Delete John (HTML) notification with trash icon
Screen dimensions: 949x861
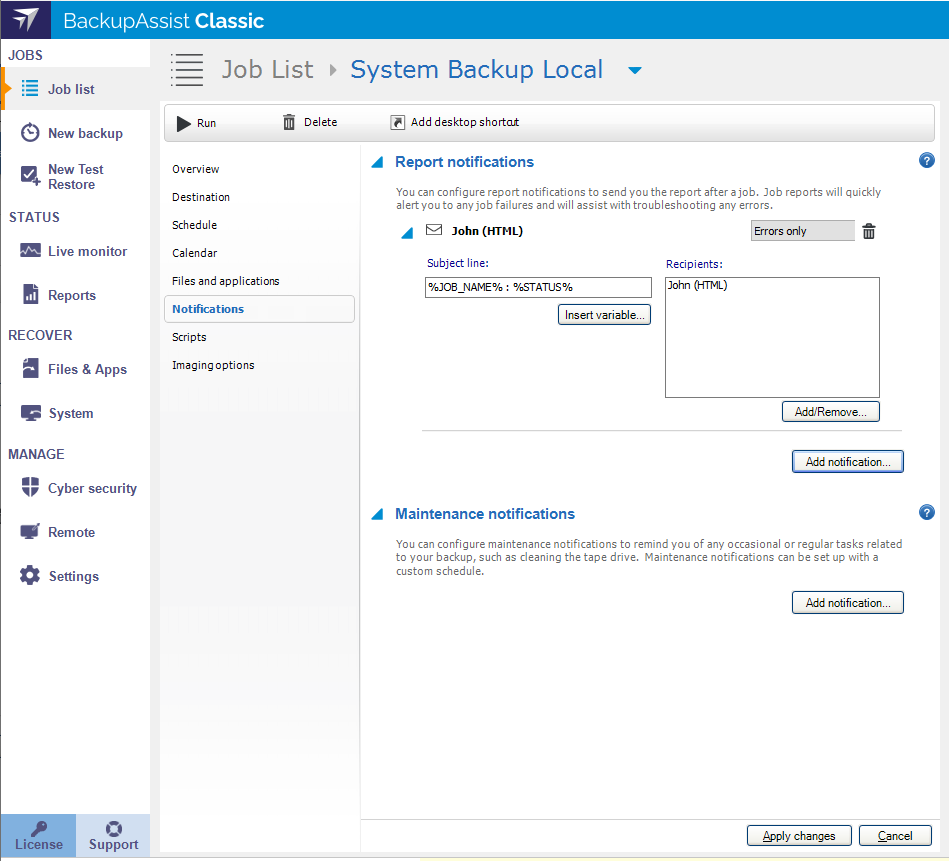pos(869,231)
